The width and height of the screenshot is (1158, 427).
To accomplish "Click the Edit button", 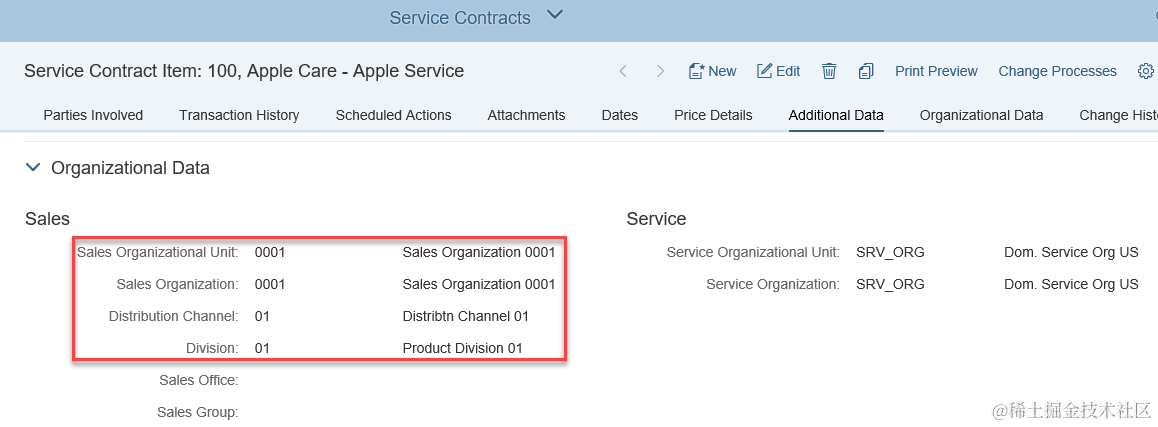I will pyautogui.click(x=778, y=72).
